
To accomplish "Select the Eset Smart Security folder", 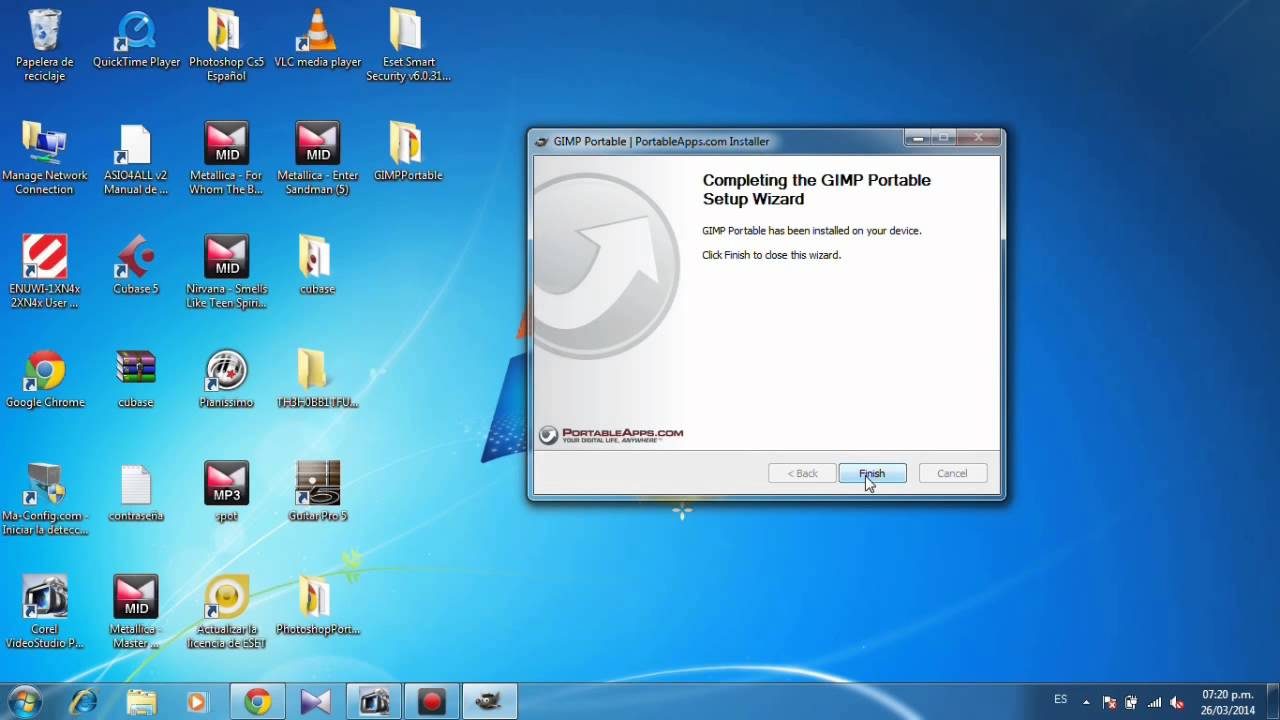I will (x=408, y=47).
